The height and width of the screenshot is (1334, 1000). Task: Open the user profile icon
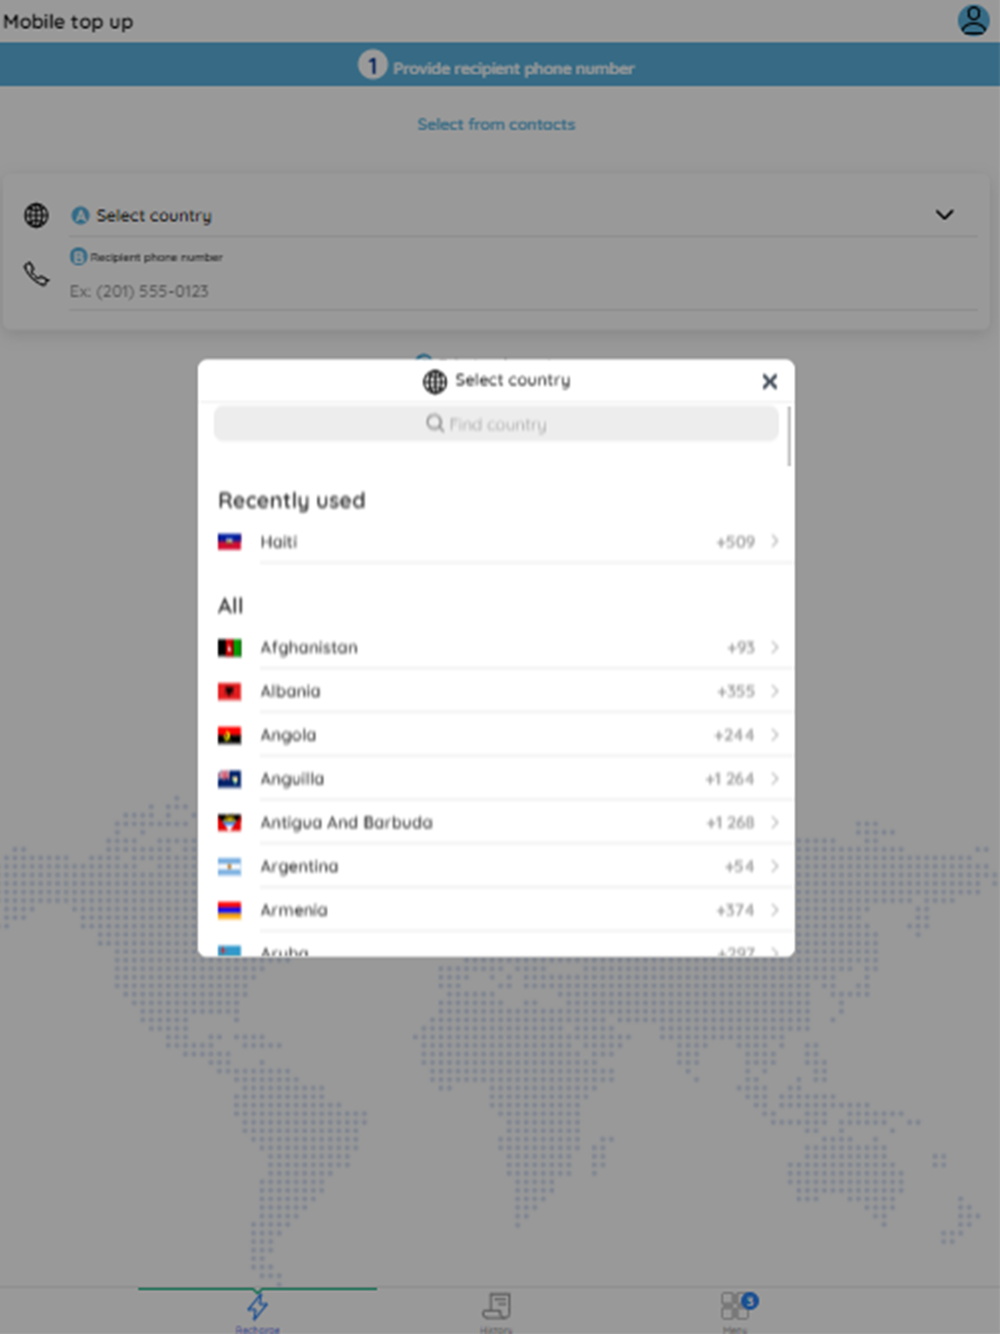973,20
